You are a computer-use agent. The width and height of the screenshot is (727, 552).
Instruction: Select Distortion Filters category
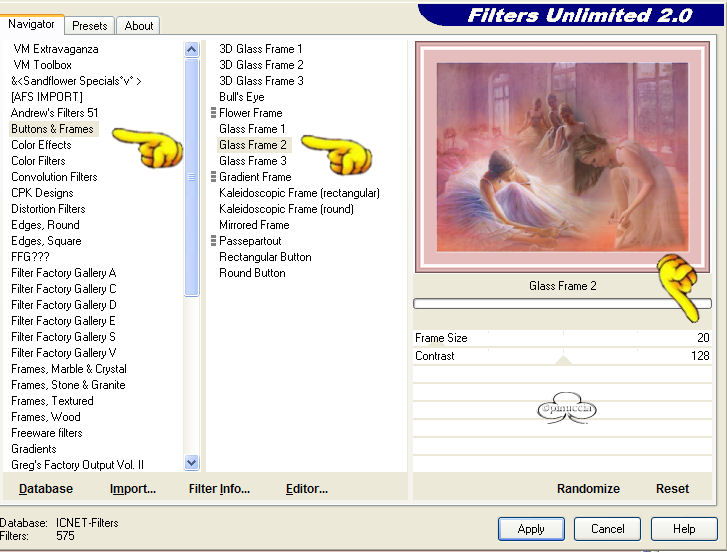click(x=48, y=209)
